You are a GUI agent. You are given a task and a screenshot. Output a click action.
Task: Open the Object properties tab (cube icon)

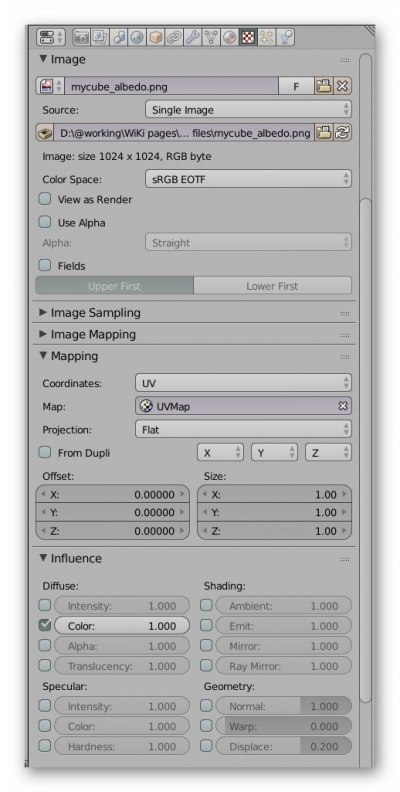[156, 37]
